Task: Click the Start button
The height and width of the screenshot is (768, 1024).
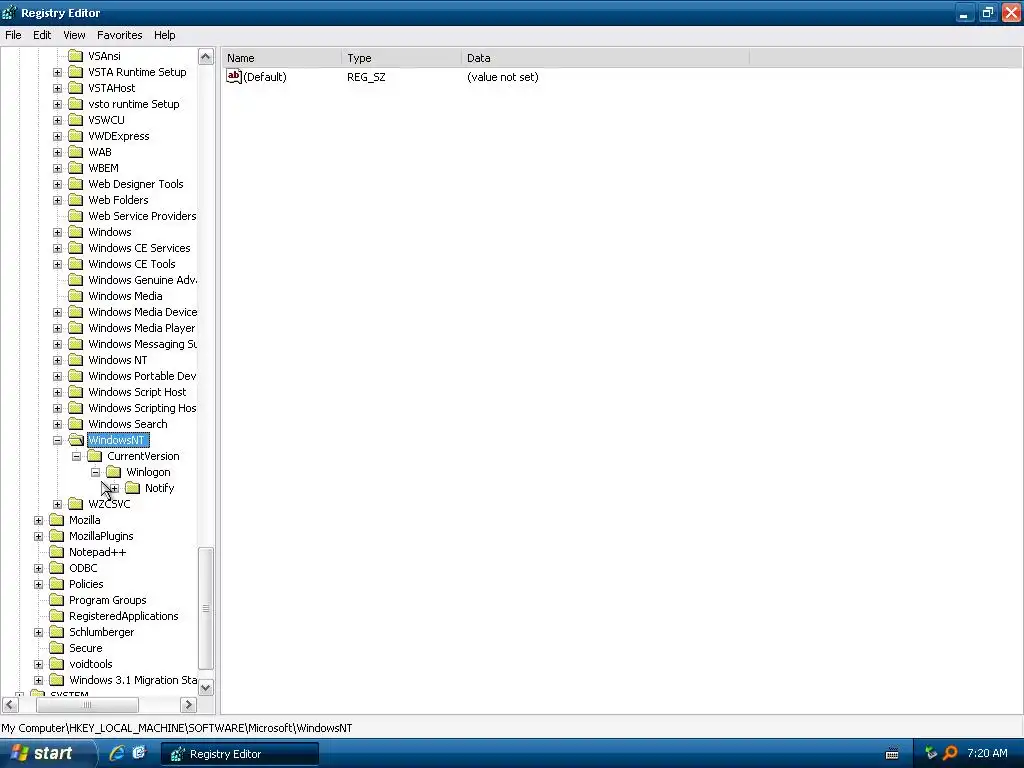Action: [47, 753]
